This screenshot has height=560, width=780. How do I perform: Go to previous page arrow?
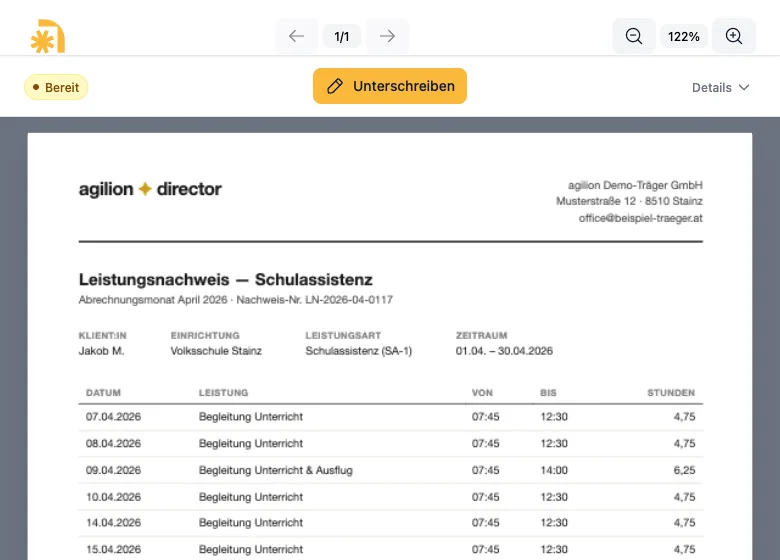point(296,36)
